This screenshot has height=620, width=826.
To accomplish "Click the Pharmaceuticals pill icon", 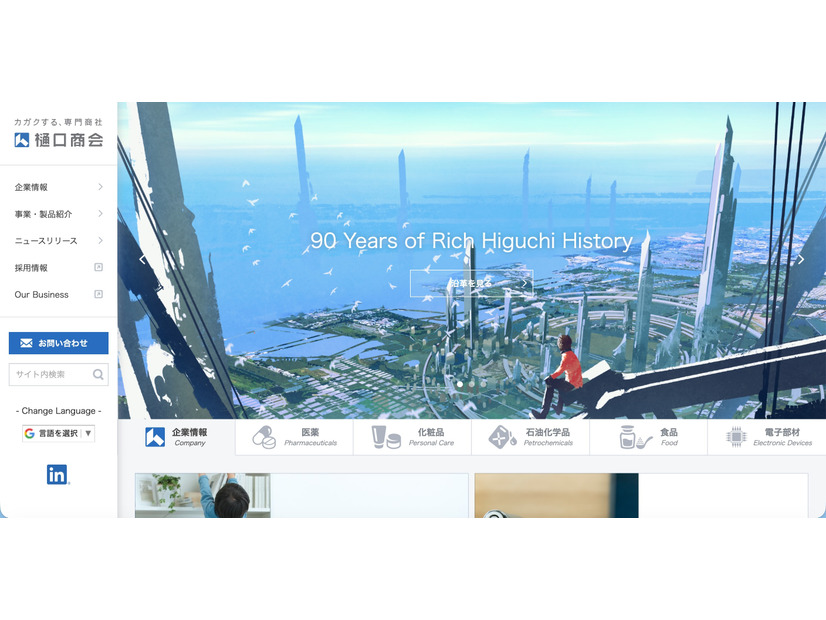I will click(x=264, y=437).
